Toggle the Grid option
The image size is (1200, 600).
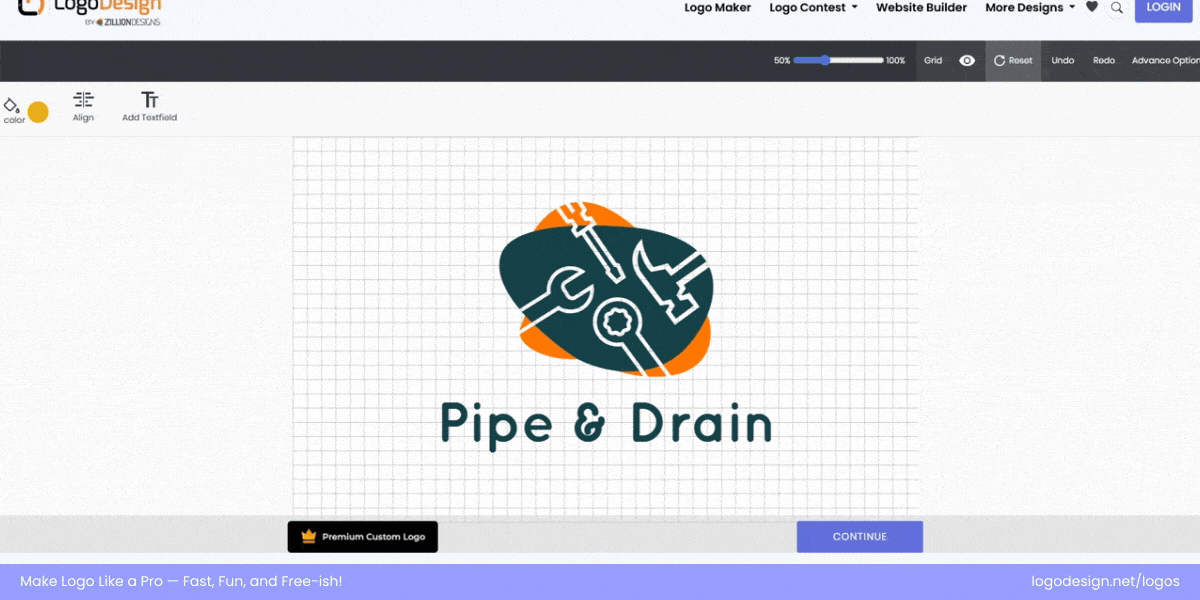pyautogui.click(x=933, y=61)
